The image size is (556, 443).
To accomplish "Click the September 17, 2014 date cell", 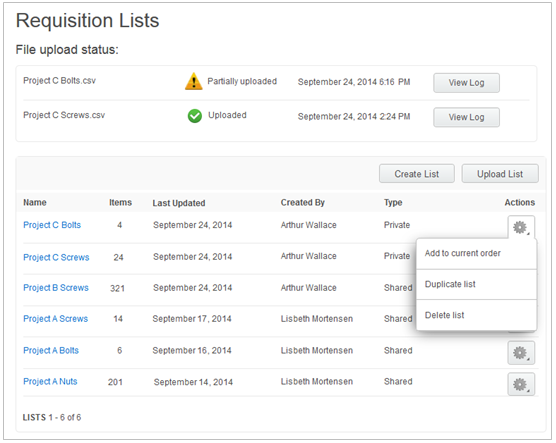I will pos(192,319).
